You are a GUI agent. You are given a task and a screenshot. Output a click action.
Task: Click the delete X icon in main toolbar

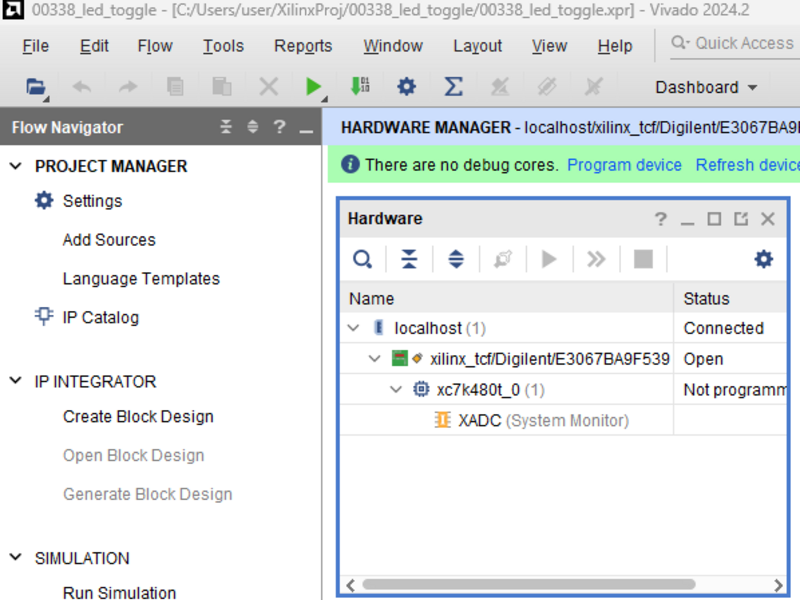pos(268,87)
